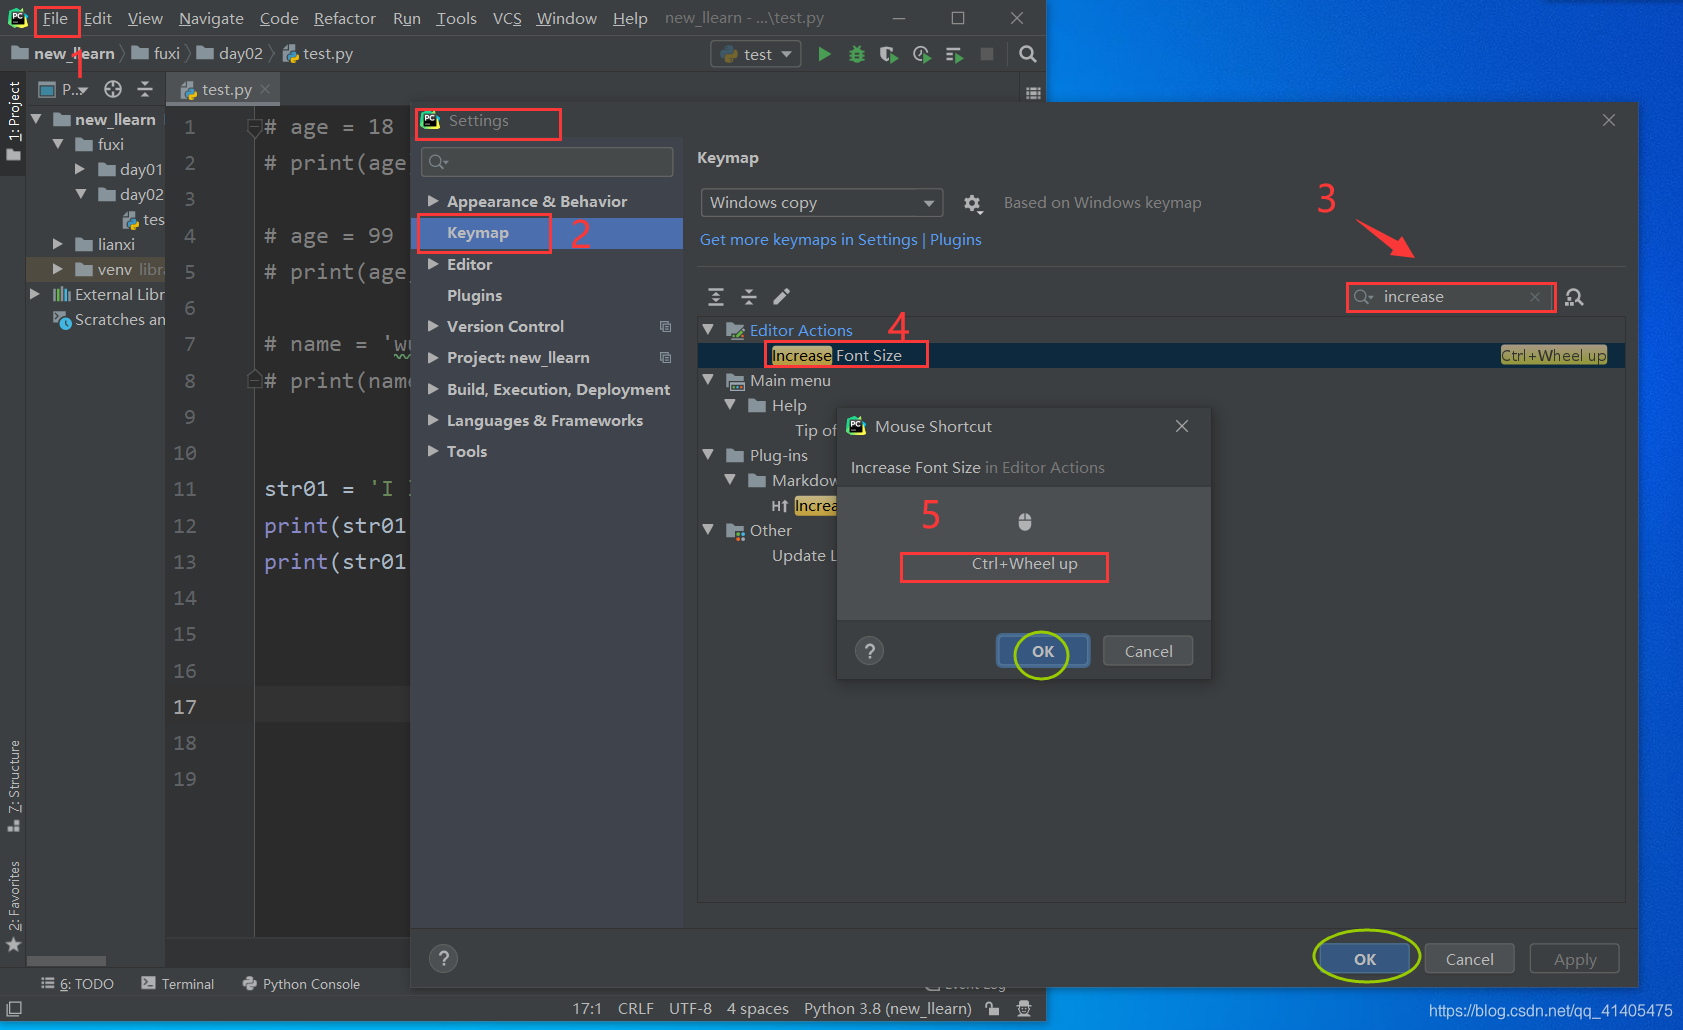Open the Project view selector dropdown
The width and height of the screenshot is (1683, 1030).
click(63, 89)
